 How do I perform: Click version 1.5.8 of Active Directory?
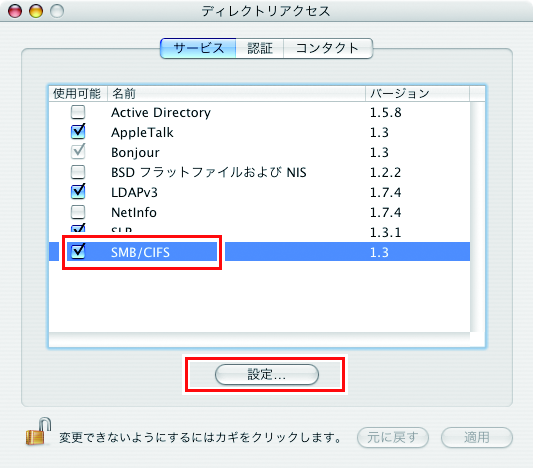click(x=385, y=112)
